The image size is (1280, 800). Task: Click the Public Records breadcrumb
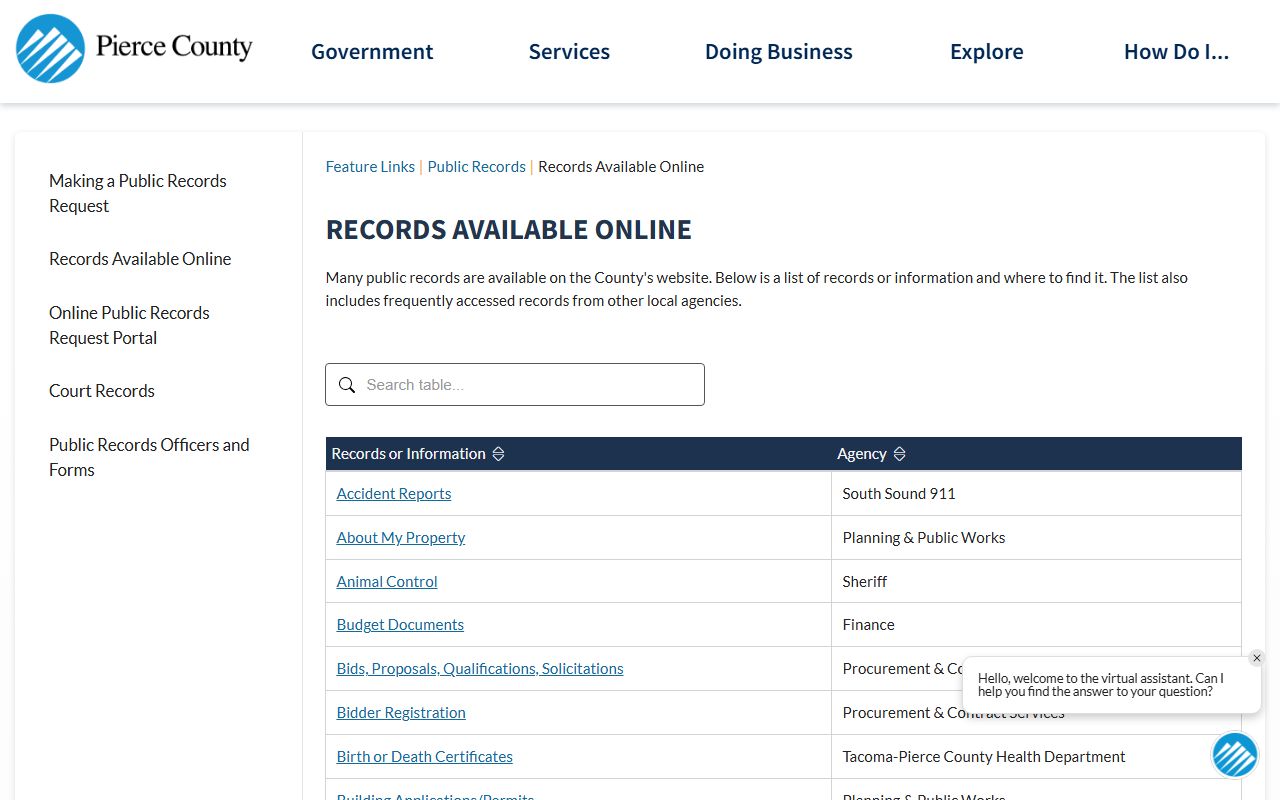point(476,167)
